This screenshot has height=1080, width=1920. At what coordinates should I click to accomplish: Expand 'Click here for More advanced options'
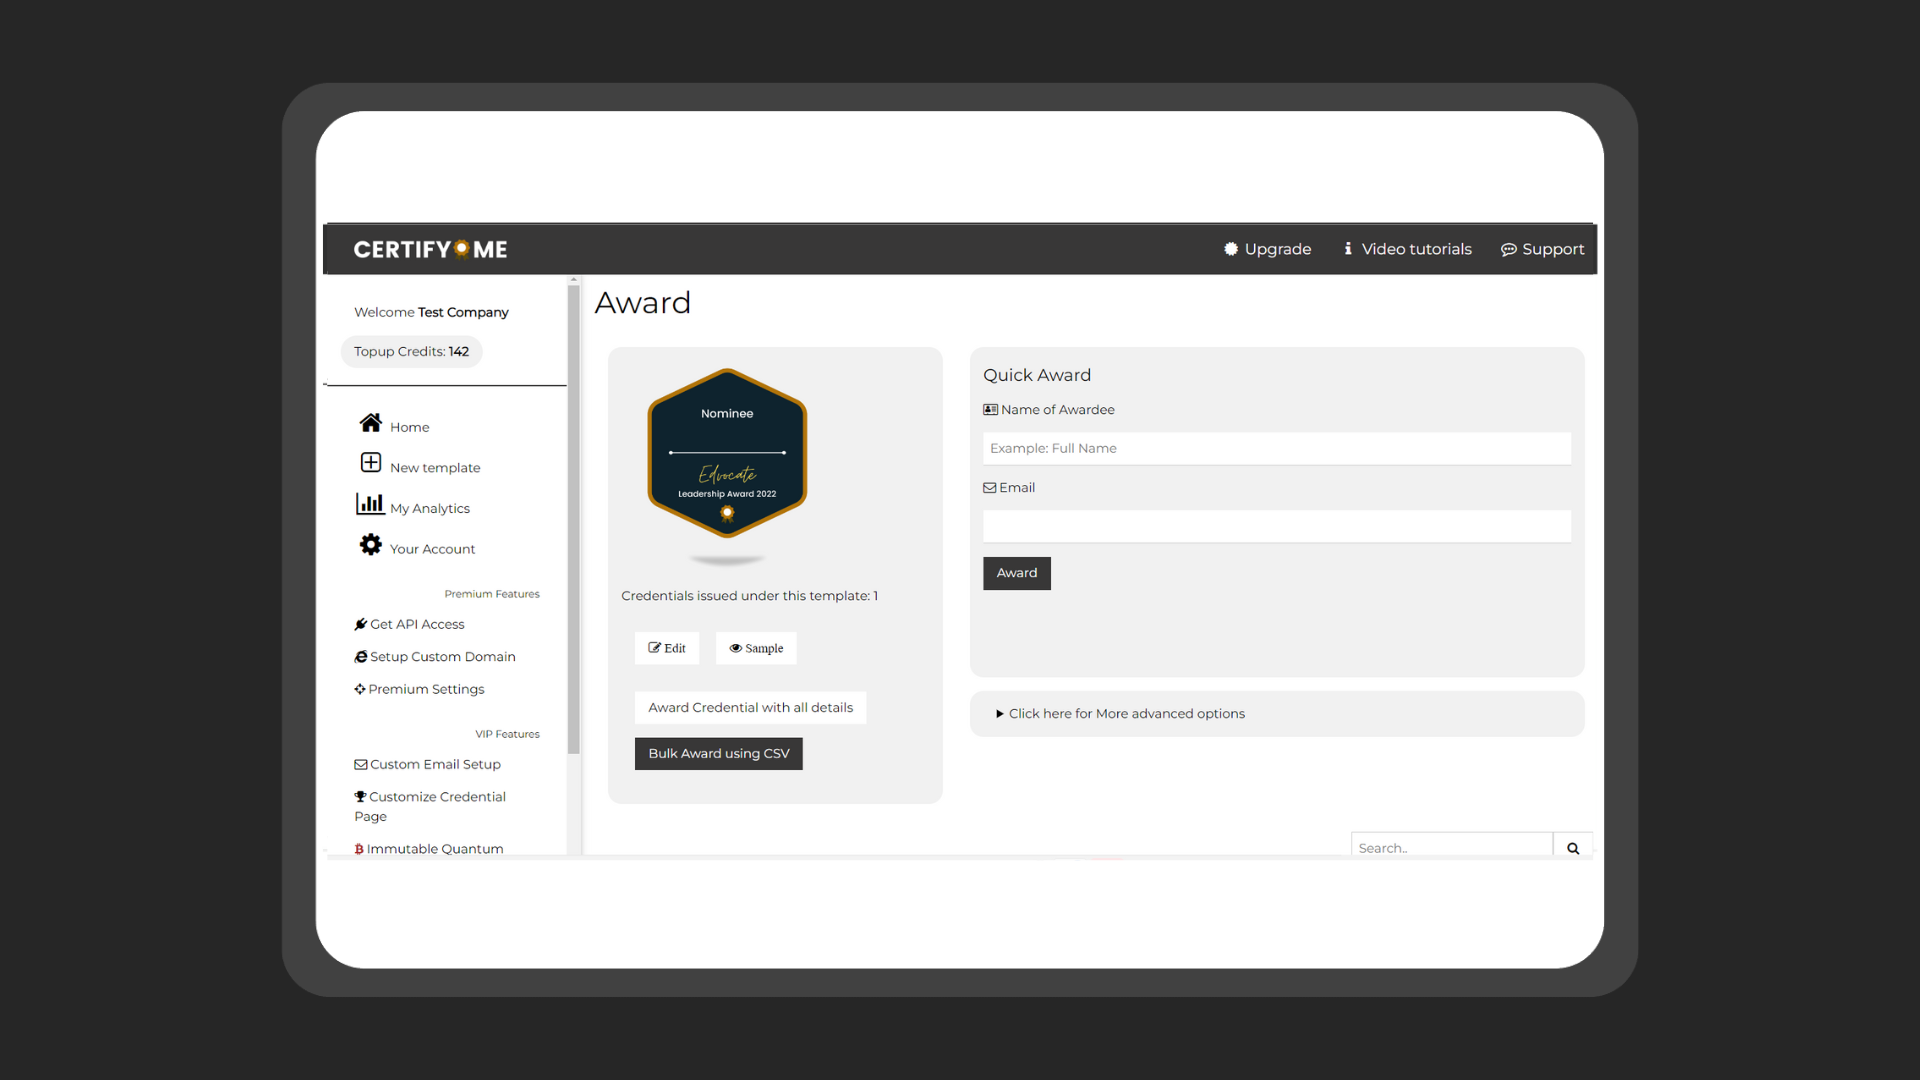coord(1126,714)
